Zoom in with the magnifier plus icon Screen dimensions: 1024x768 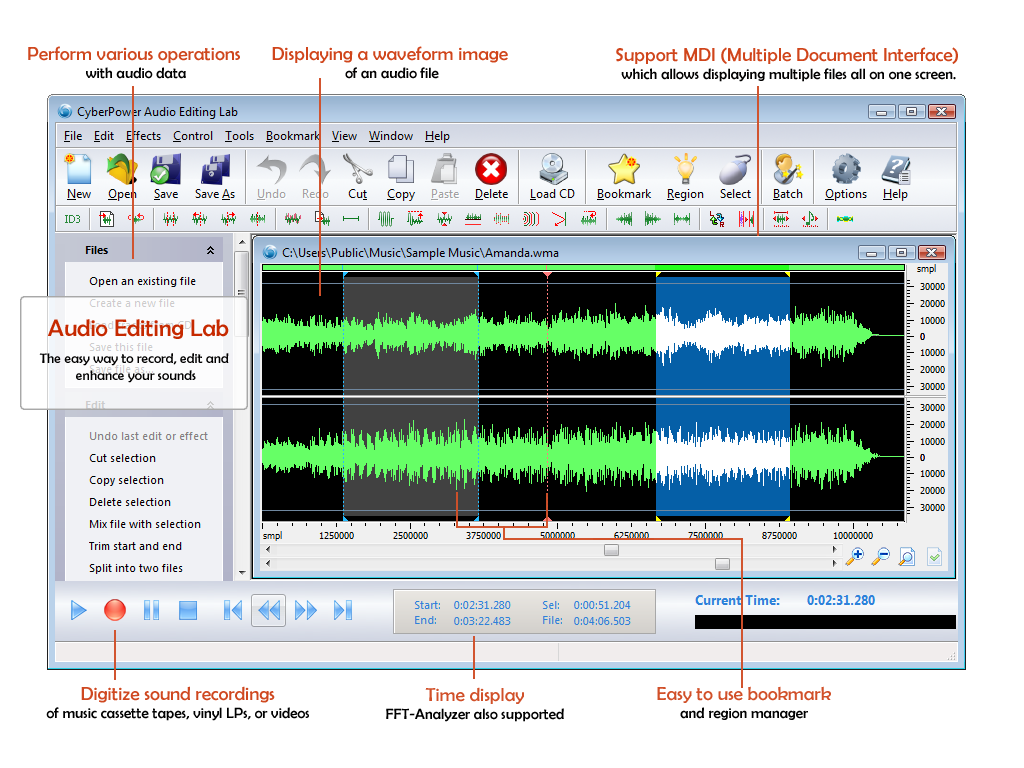pyautogui.click(x=854, y=556)
